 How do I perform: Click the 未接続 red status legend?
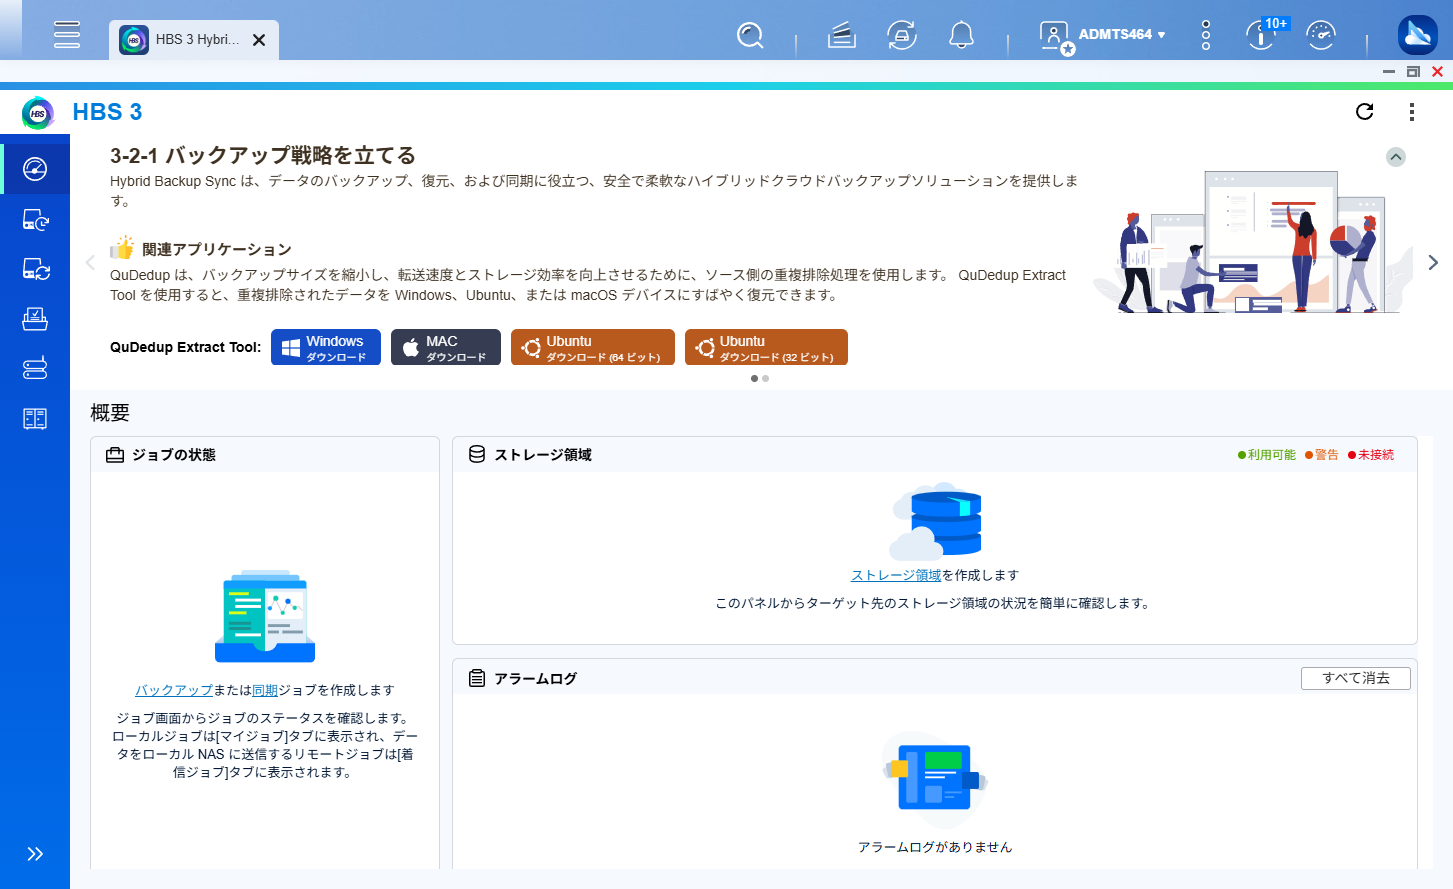(x=1371, y=455)
